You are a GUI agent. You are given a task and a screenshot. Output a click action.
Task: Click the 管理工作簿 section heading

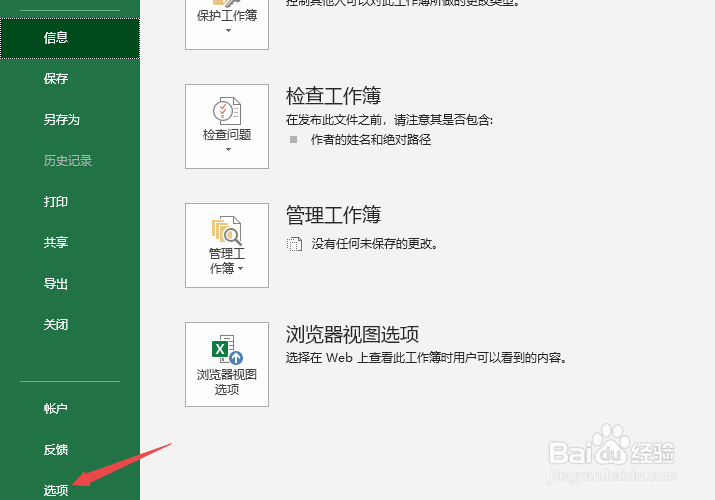[333, 215]
